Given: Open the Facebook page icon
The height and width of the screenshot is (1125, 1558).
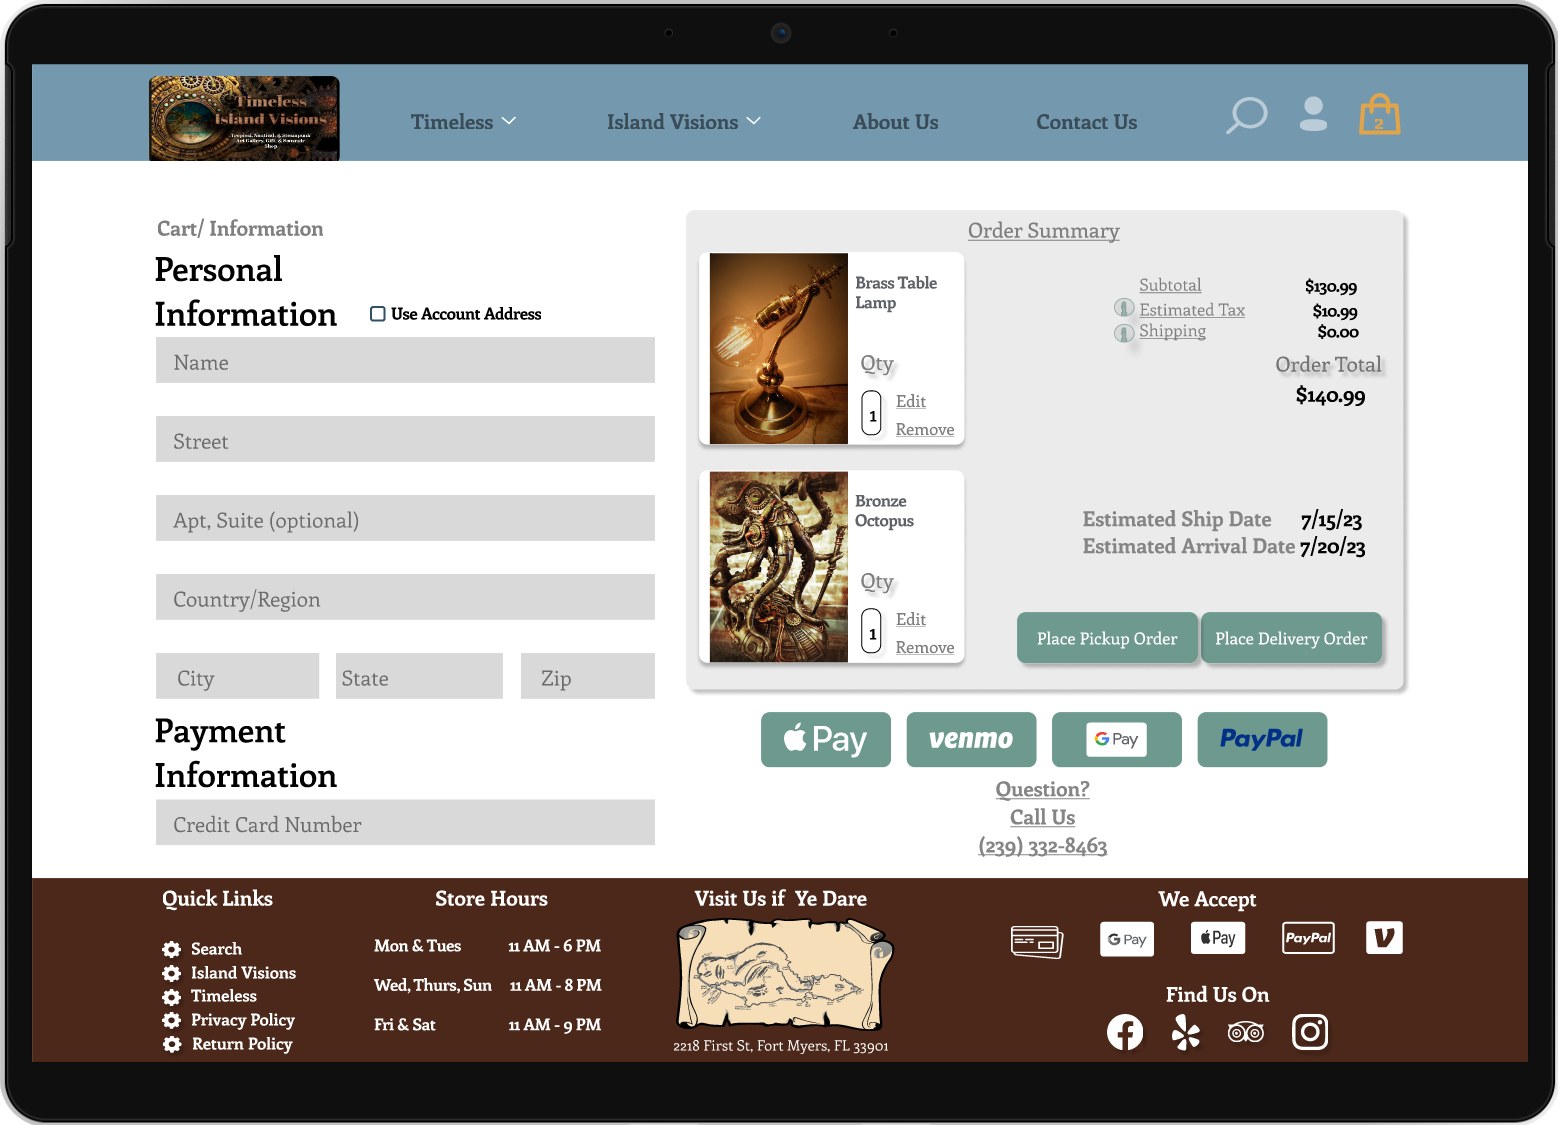Looking at the screenshot, I should 1125,1032.
